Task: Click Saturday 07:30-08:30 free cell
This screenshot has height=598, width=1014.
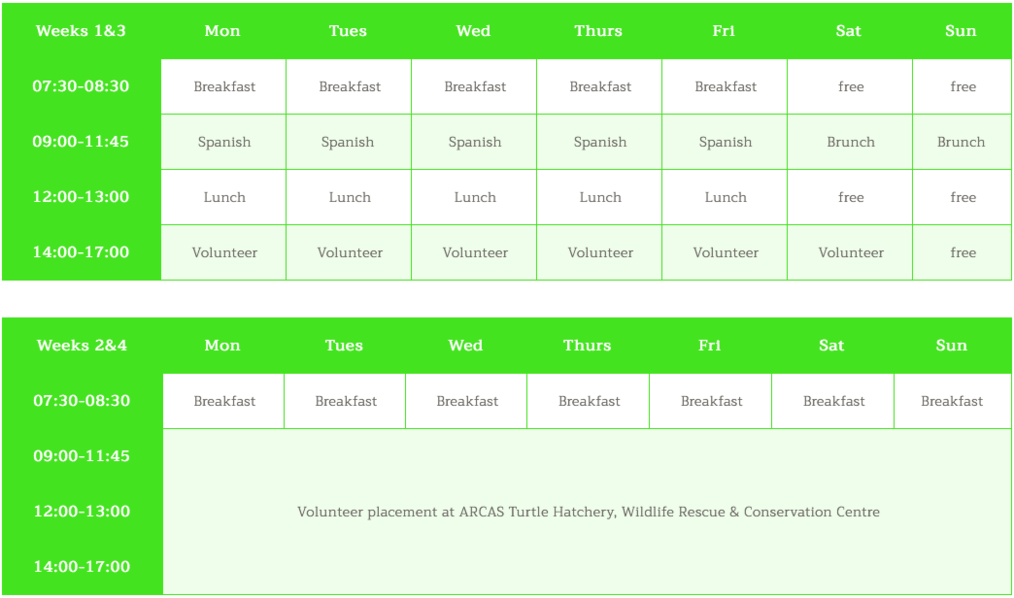Action: (x=850, y=87)
